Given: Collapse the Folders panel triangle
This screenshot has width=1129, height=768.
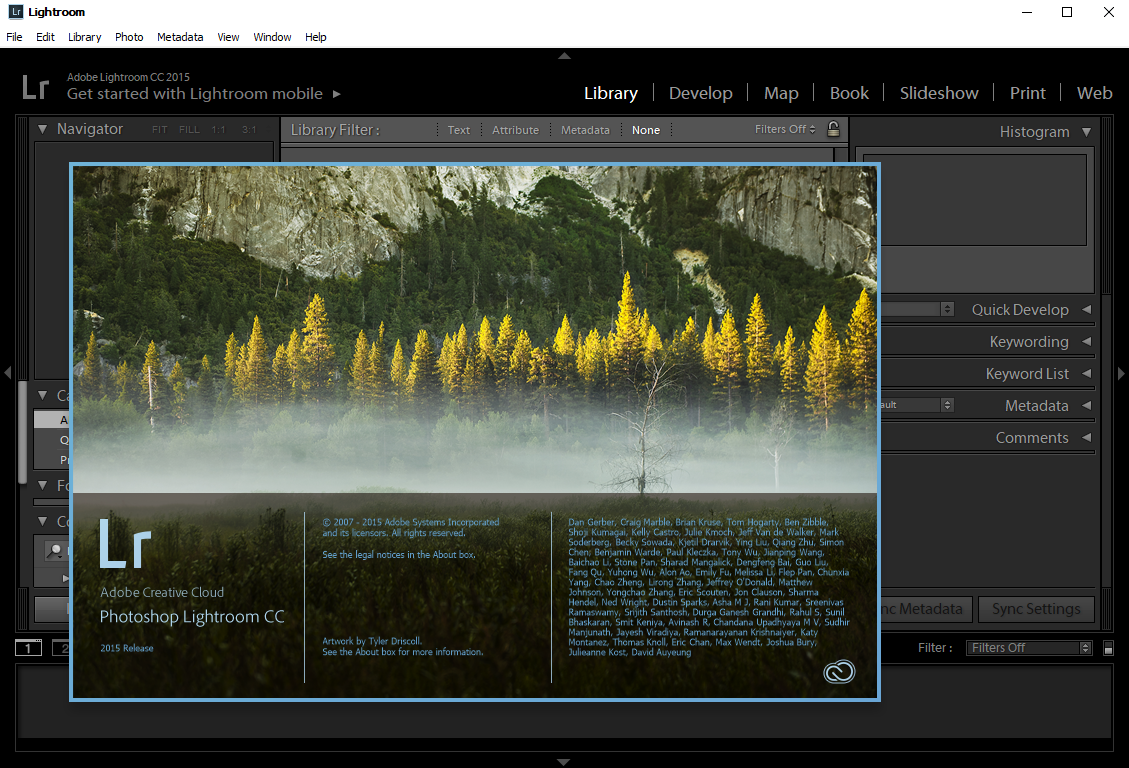Looking at the screenshot, I should click(x=42, y=485).
